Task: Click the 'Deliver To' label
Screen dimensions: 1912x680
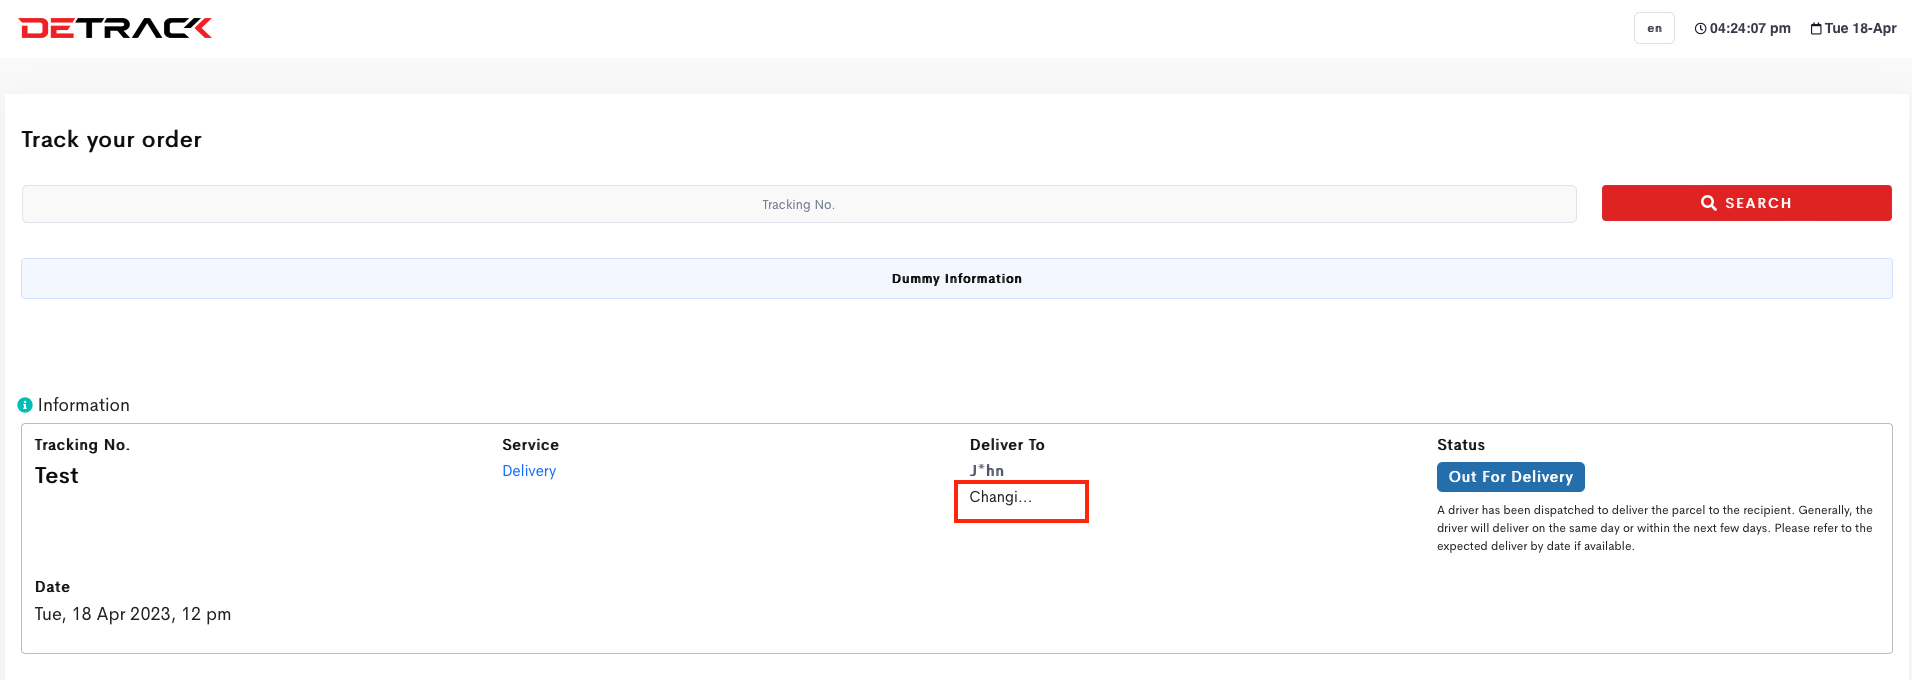Action: coord(1007,445)
